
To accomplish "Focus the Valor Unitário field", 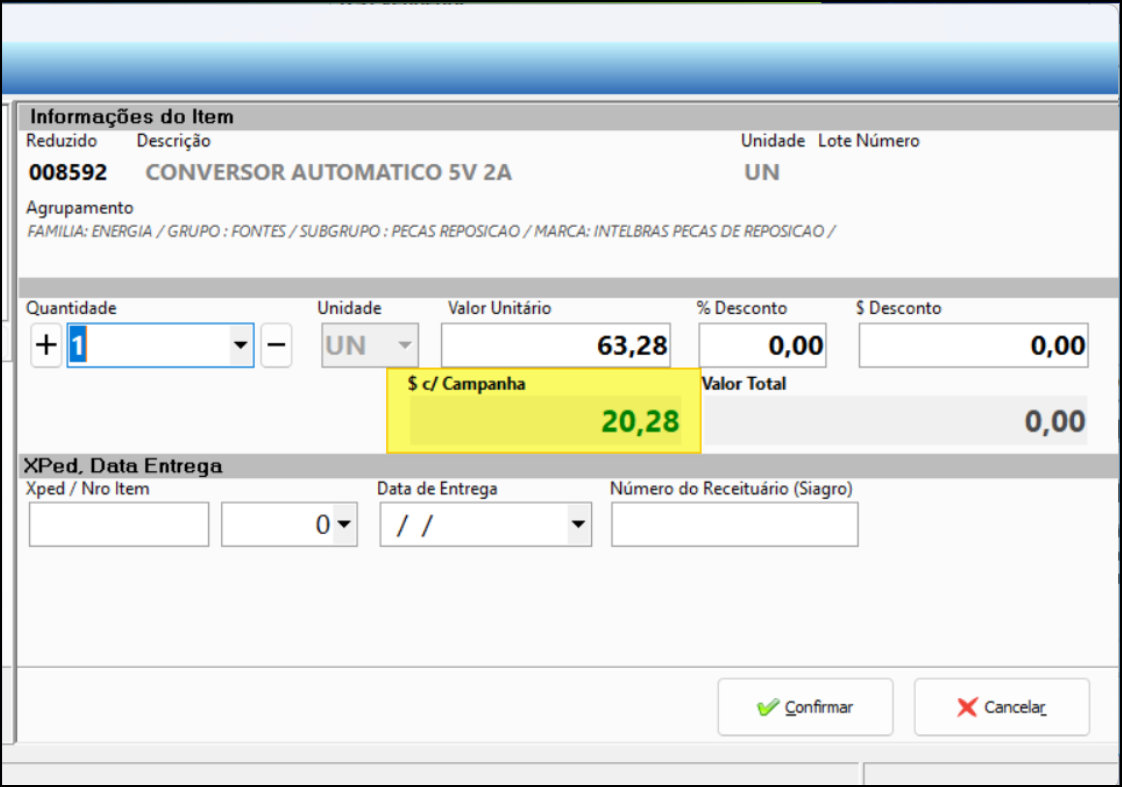I will [x=556, y=346].
